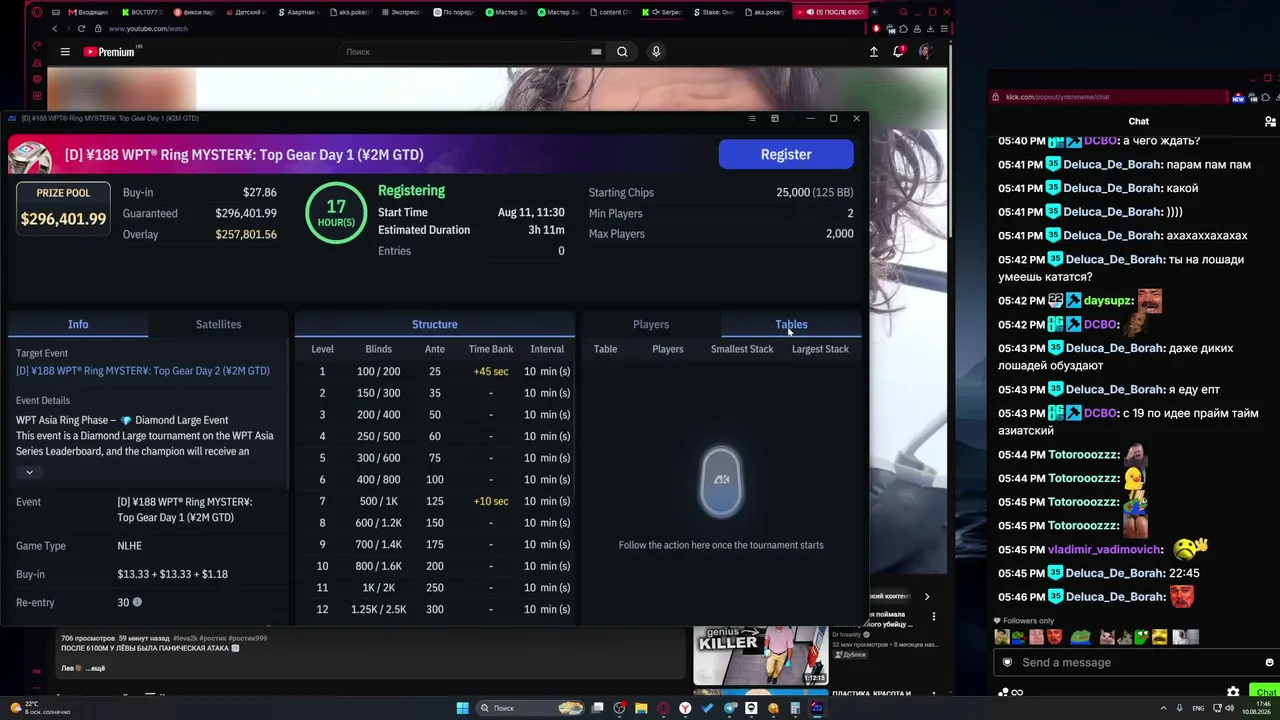Screen dimensions: 1280x720
Task: Open a new browser tab
Action: click(x=874, y=12)
